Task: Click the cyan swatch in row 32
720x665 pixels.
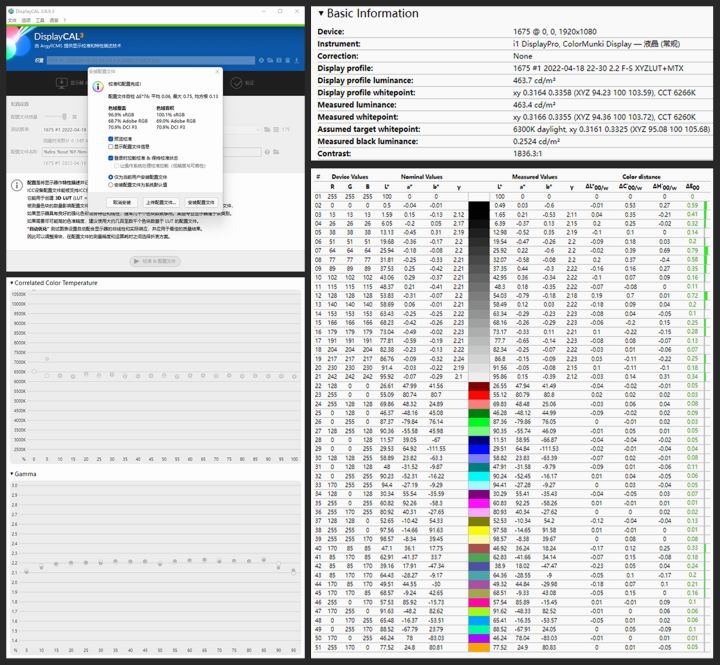Action: (x=478, y=476)
